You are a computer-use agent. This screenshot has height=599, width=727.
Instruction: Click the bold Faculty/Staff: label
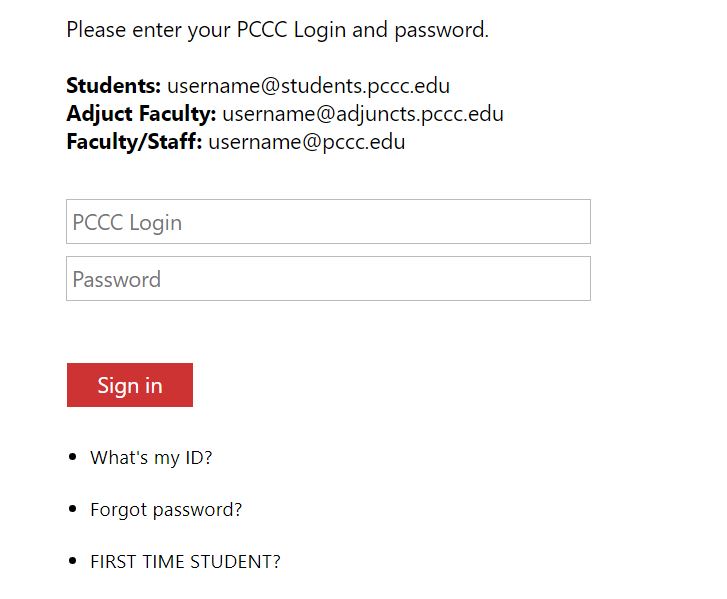click(134, 142)
